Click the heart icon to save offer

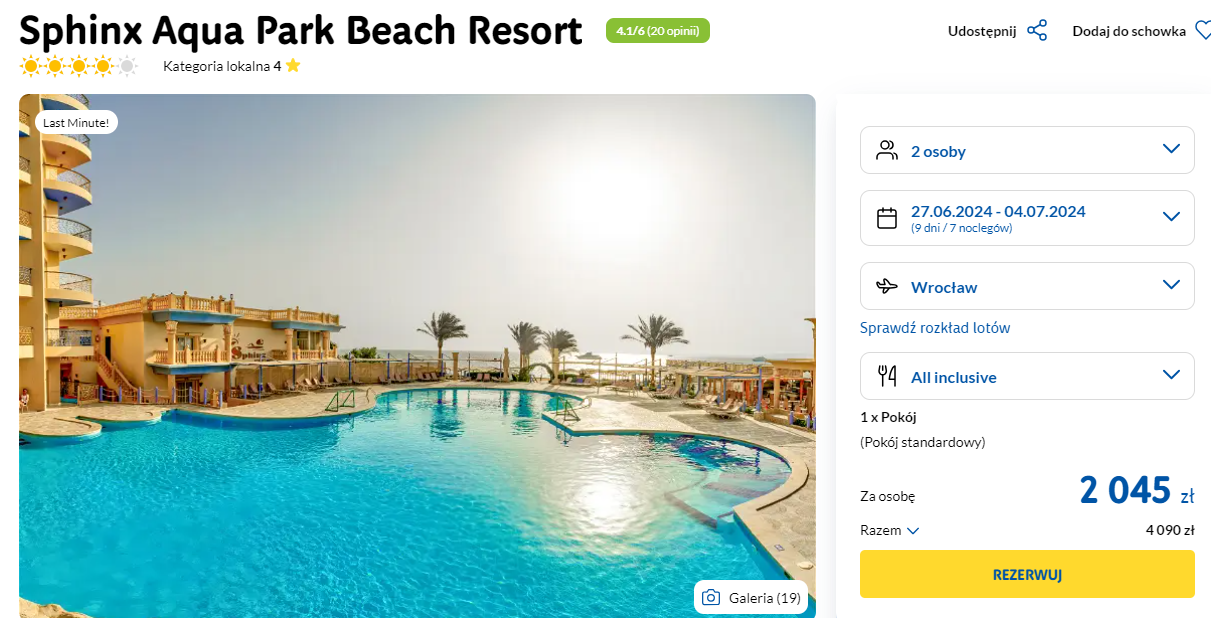click(x=1202, y=31)
